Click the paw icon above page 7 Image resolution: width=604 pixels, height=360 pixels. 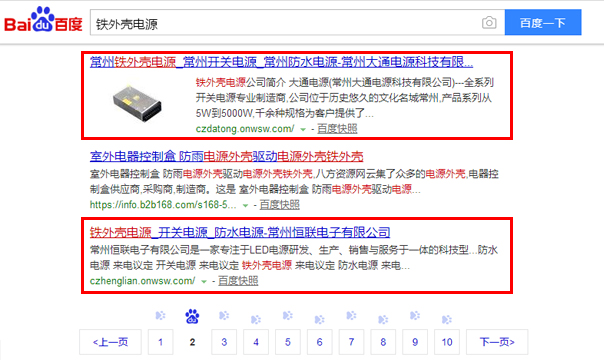[x=351, y=315]
